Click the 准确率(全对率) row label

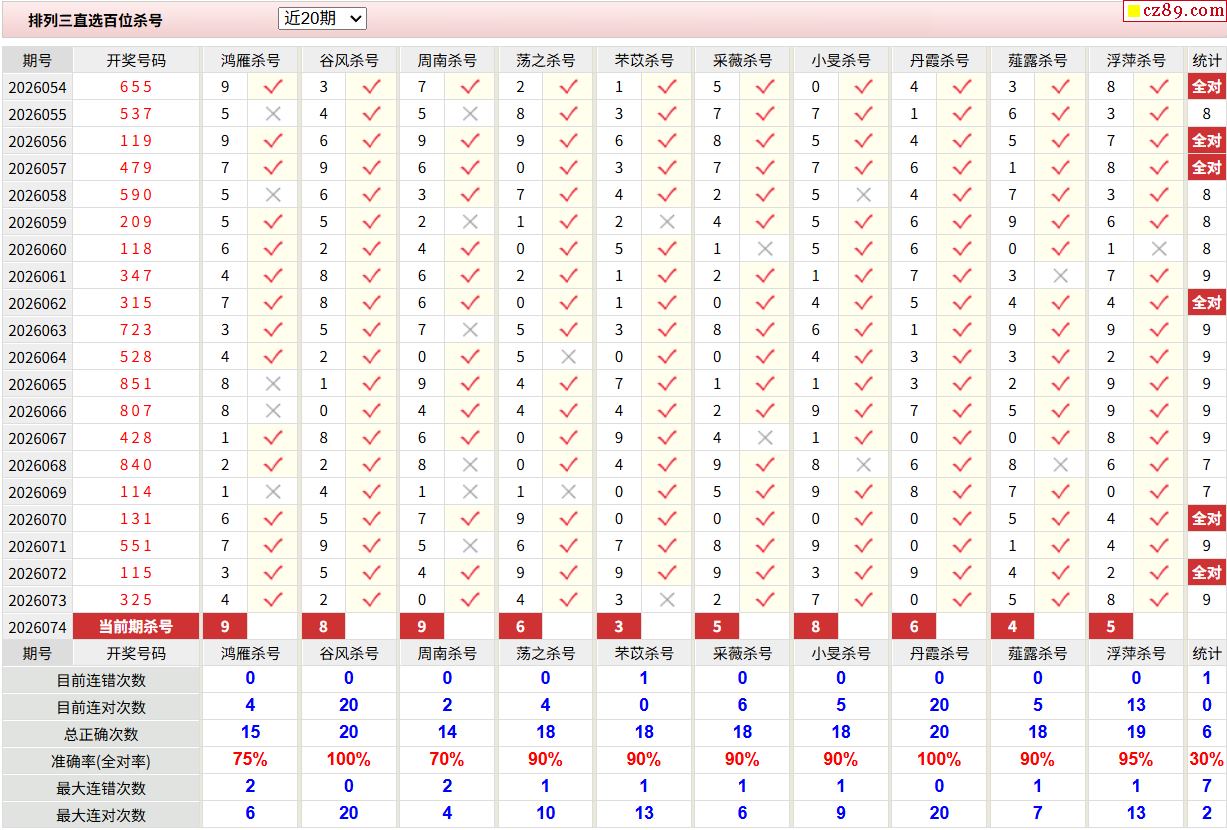(x=101, y=761)
